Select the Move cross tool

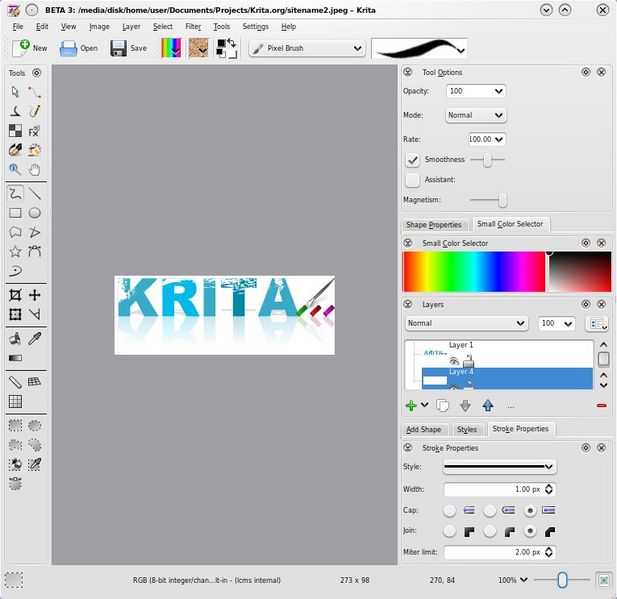(35, 295)
